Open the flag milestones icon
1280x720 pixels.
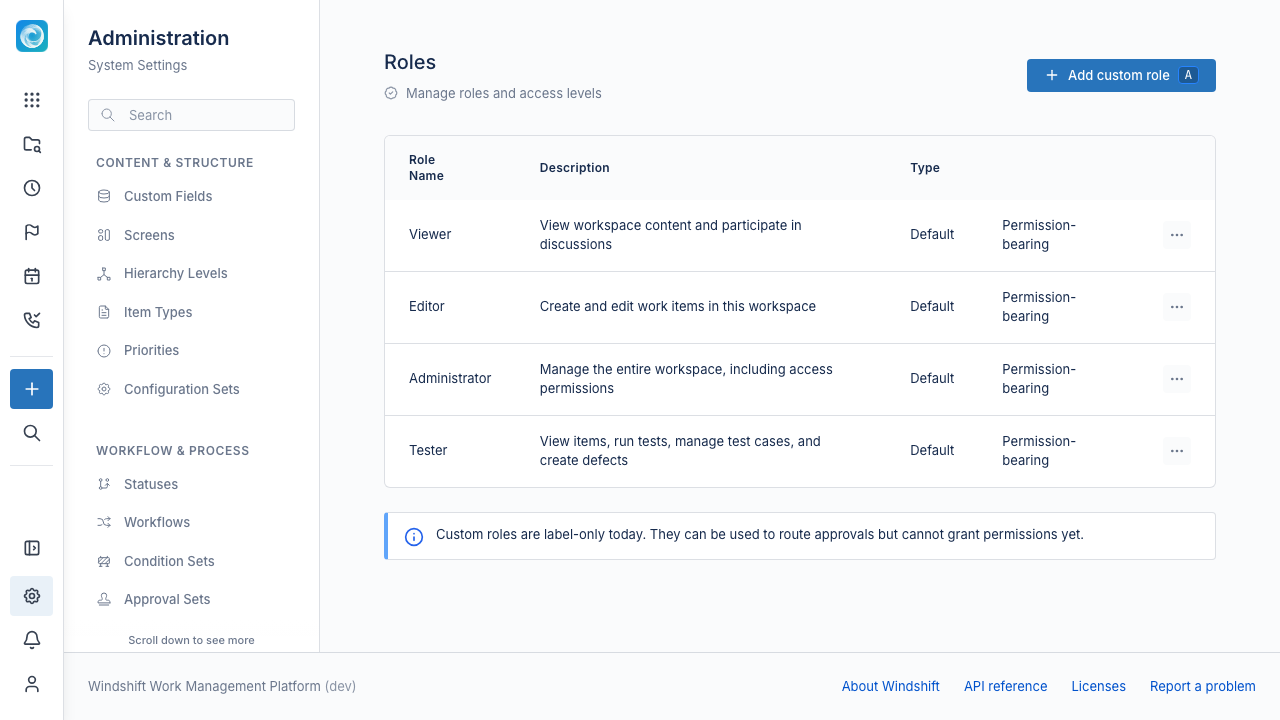32,232
